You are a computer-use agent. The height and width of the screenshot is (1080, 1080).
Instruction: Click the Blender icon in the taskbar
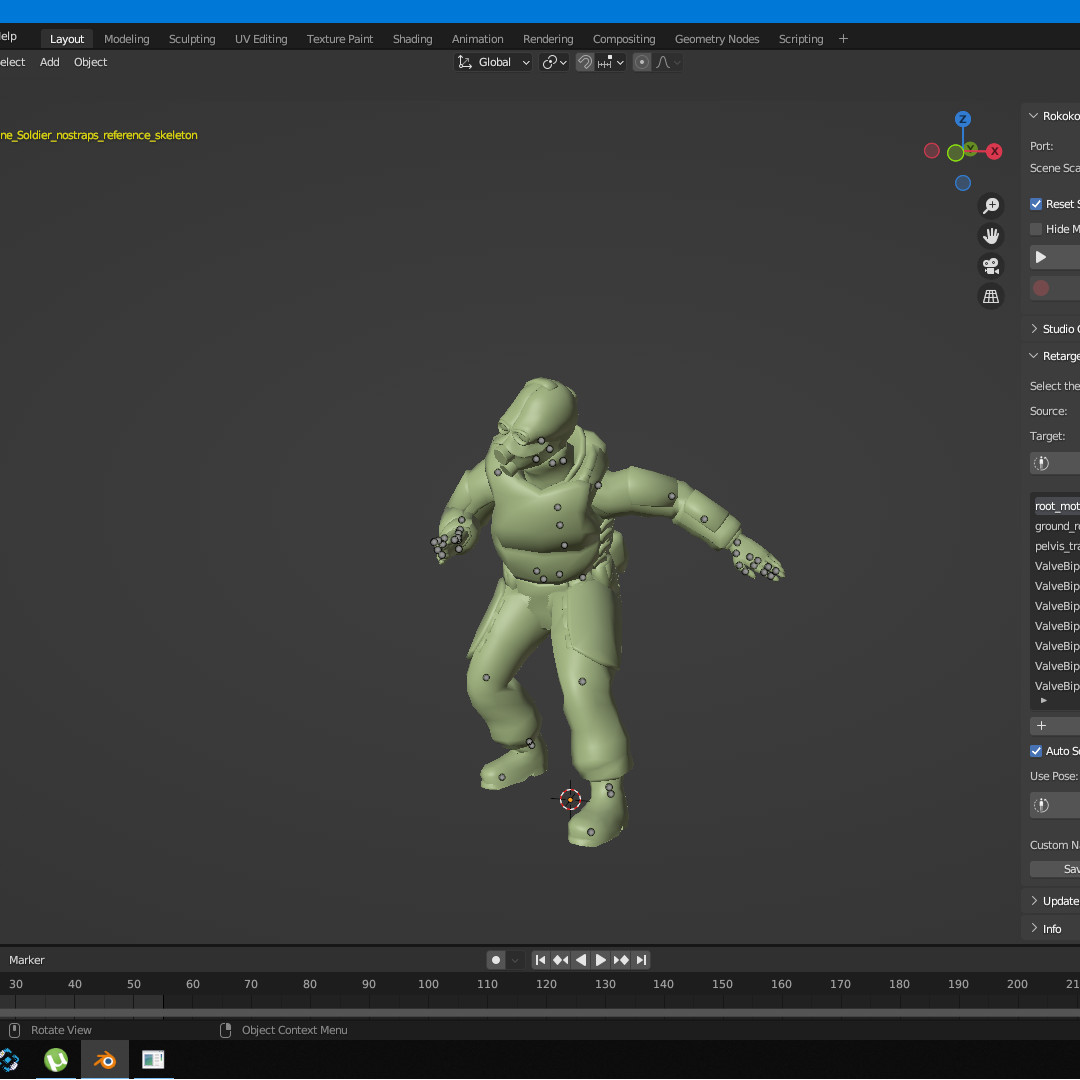(104, 1059)
